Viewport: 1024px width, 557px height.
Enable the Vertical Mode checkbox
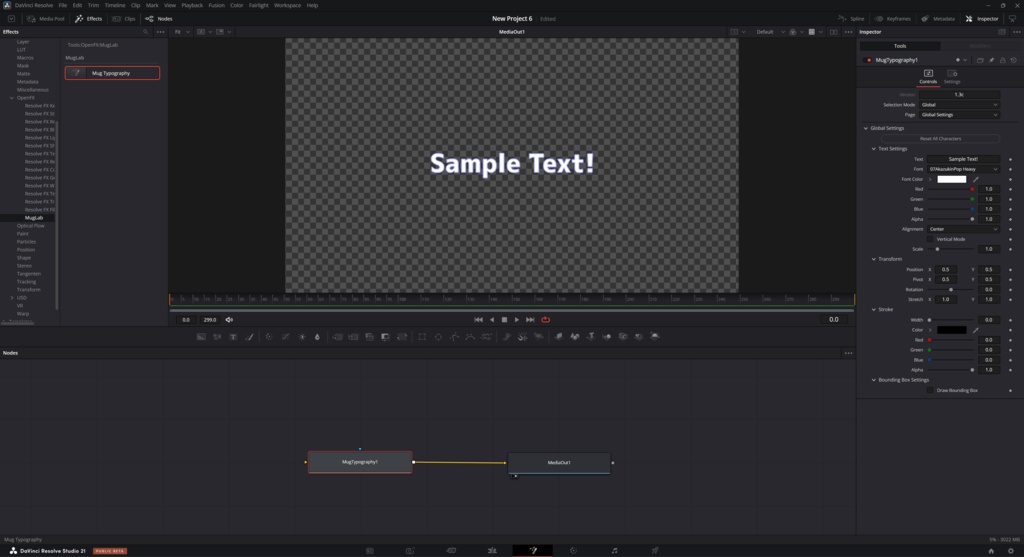(930, 240)
